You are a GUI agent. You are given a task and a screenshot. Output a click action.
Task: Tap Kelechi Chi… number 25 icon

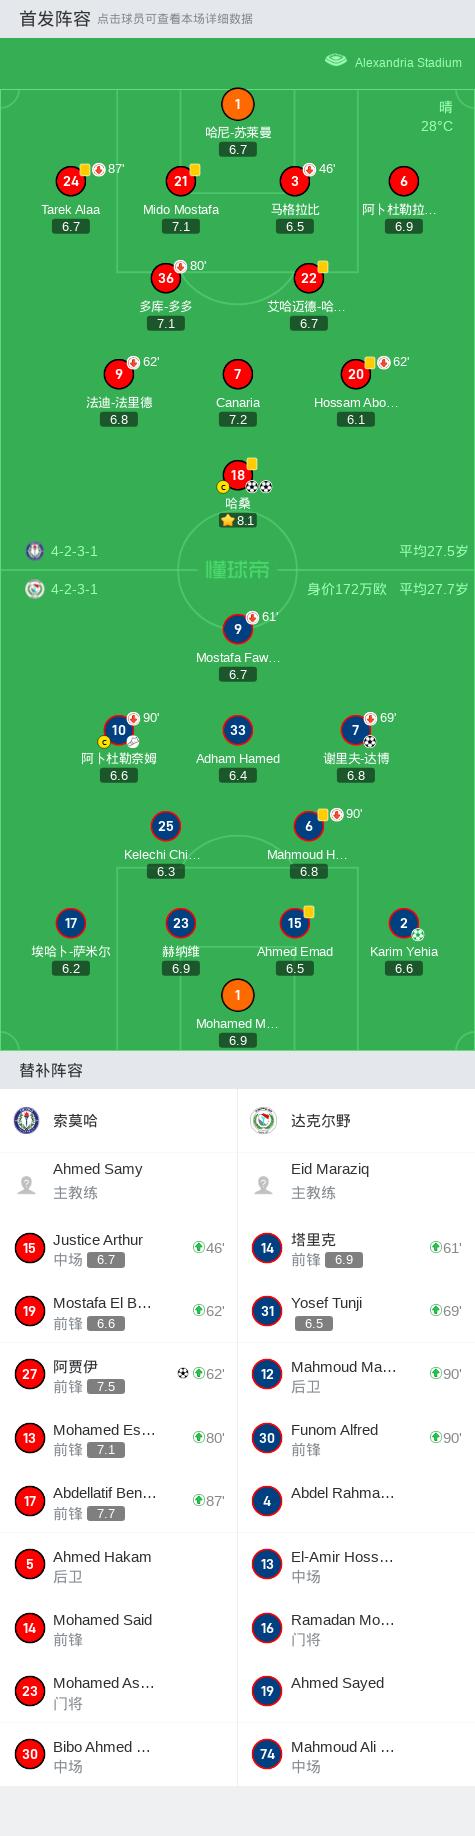[x=166, y=826]
